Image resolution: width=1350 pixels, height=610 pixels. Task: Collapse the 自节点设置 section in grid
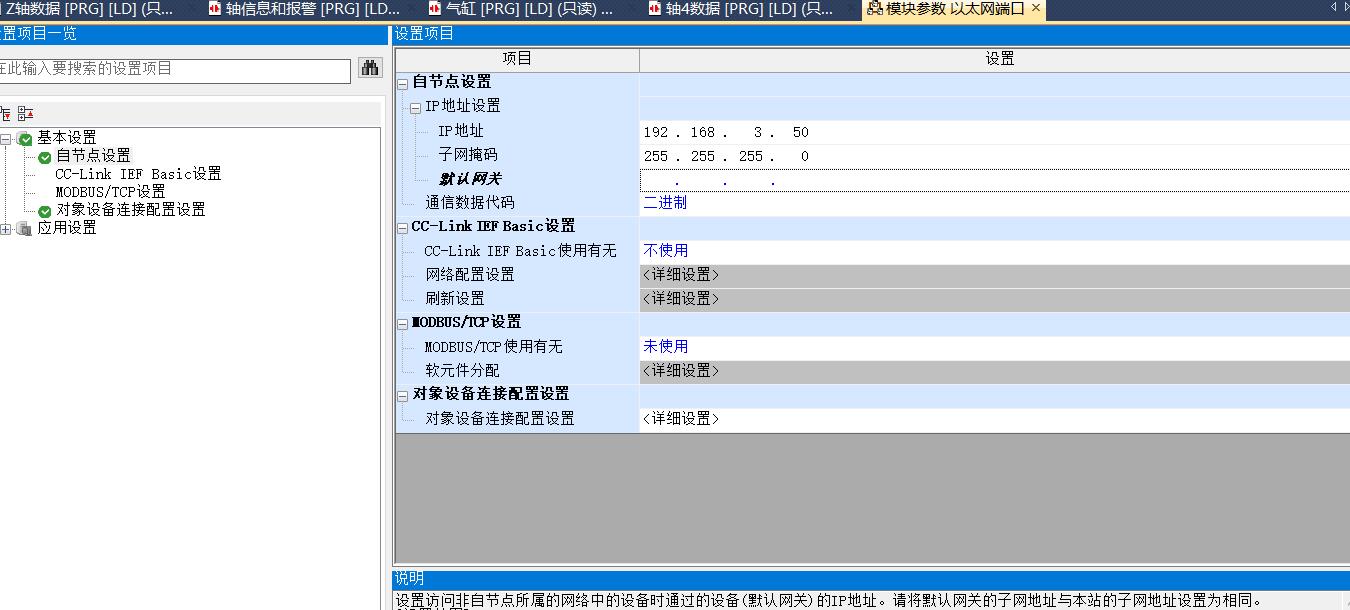[x=403, y=83]
